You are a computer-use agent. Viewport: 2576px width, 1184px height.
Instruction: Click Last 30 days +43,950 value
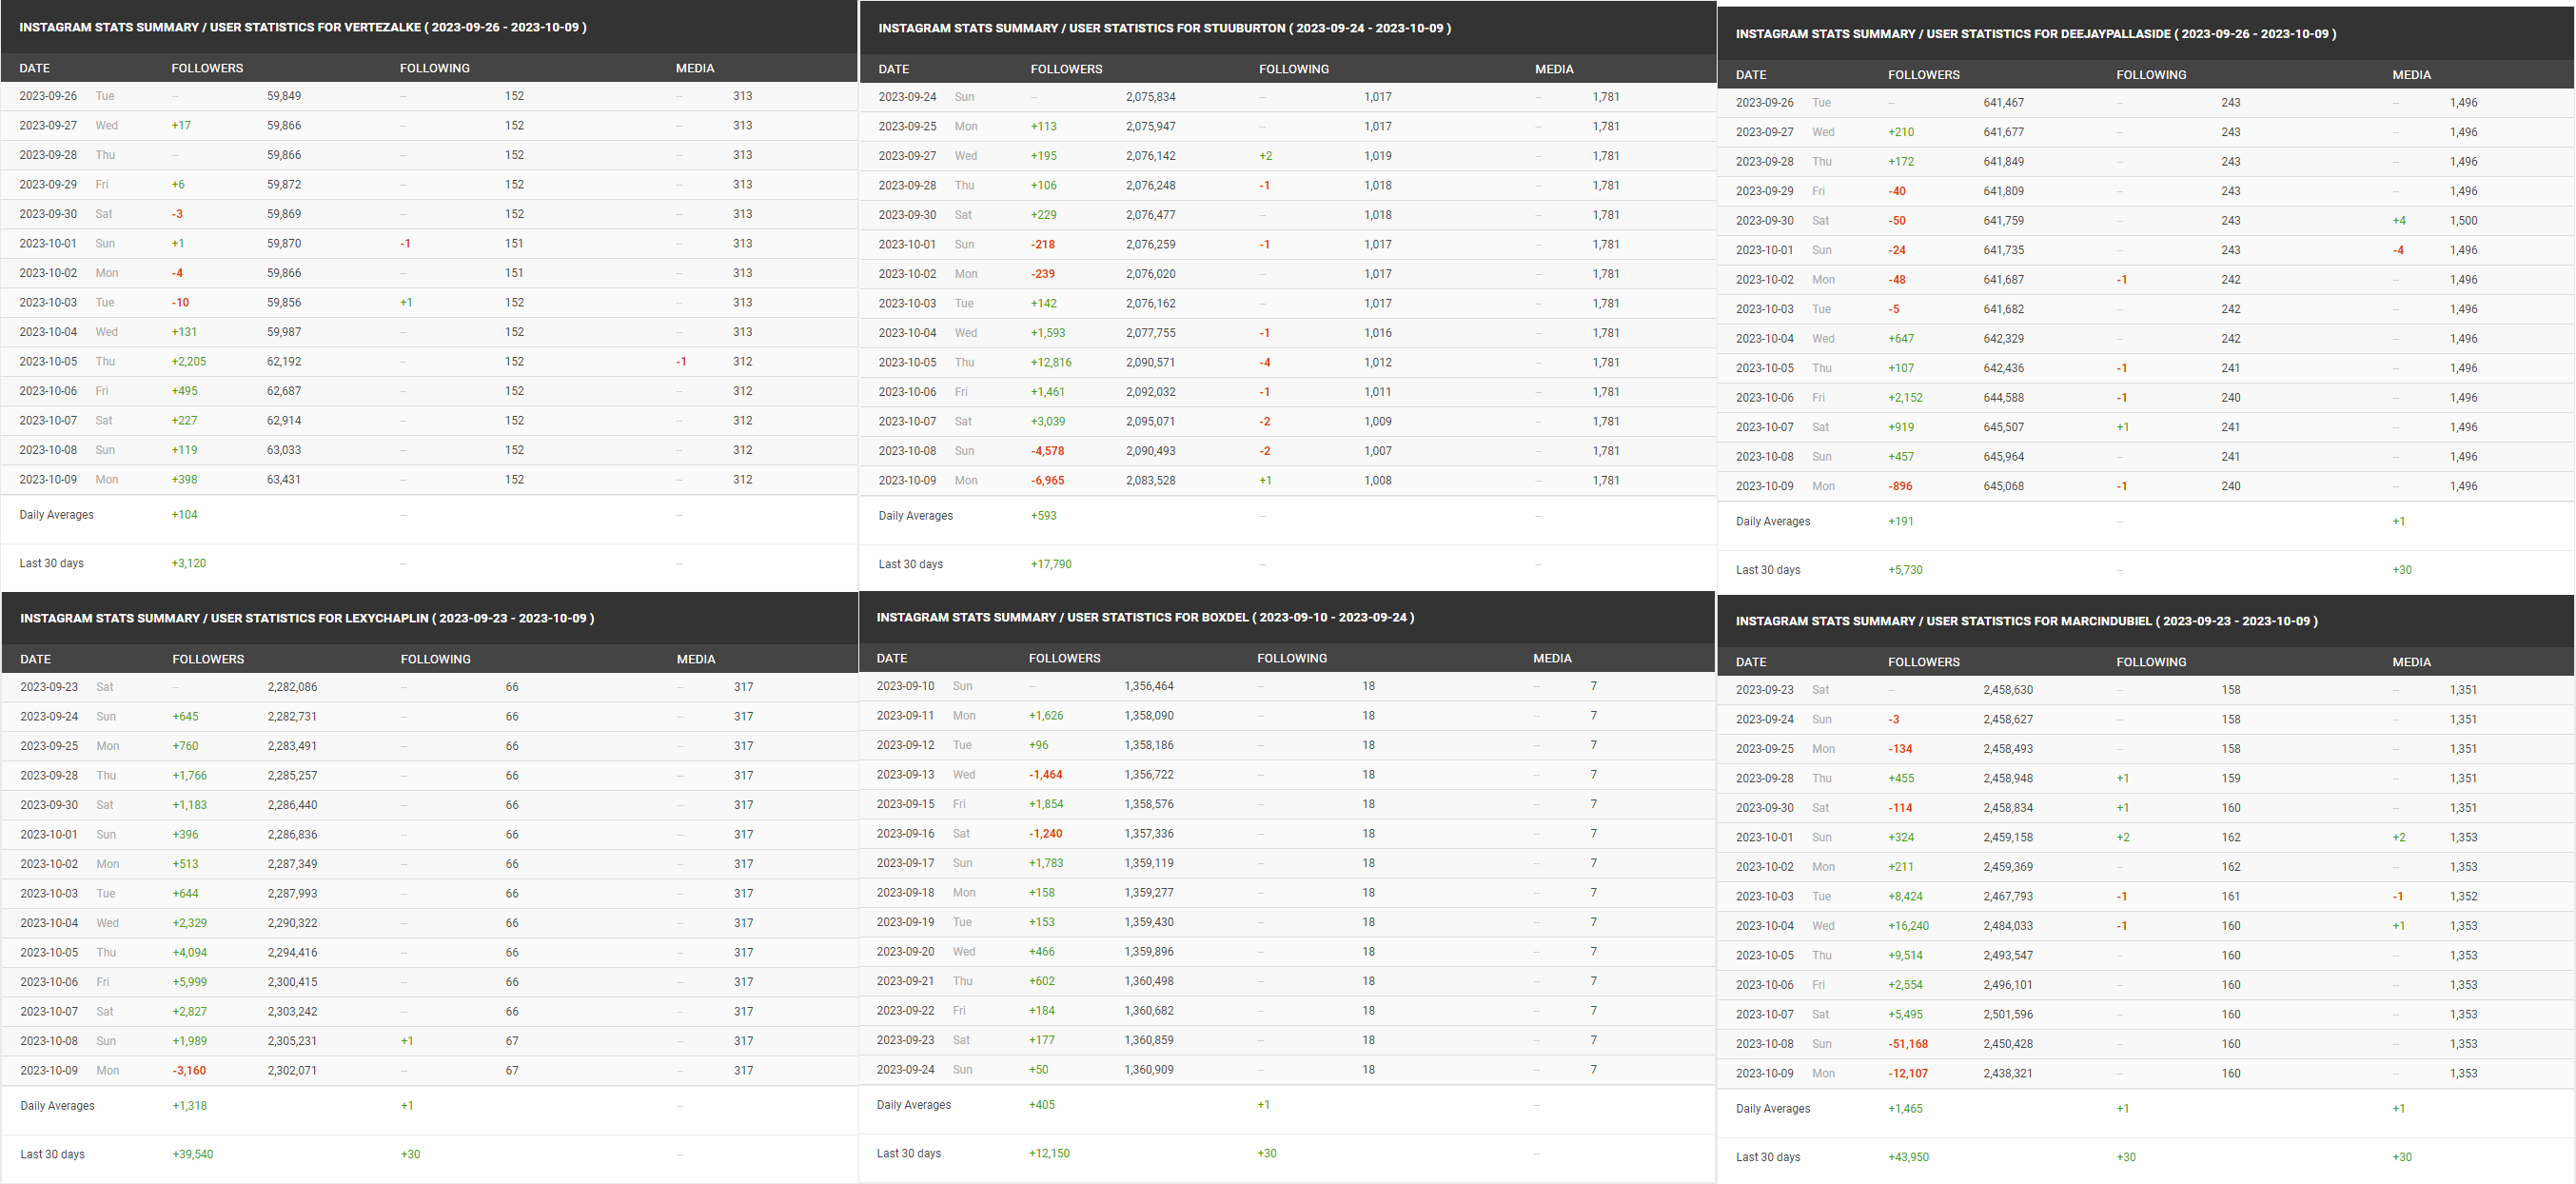[x=1908, y=1156]
